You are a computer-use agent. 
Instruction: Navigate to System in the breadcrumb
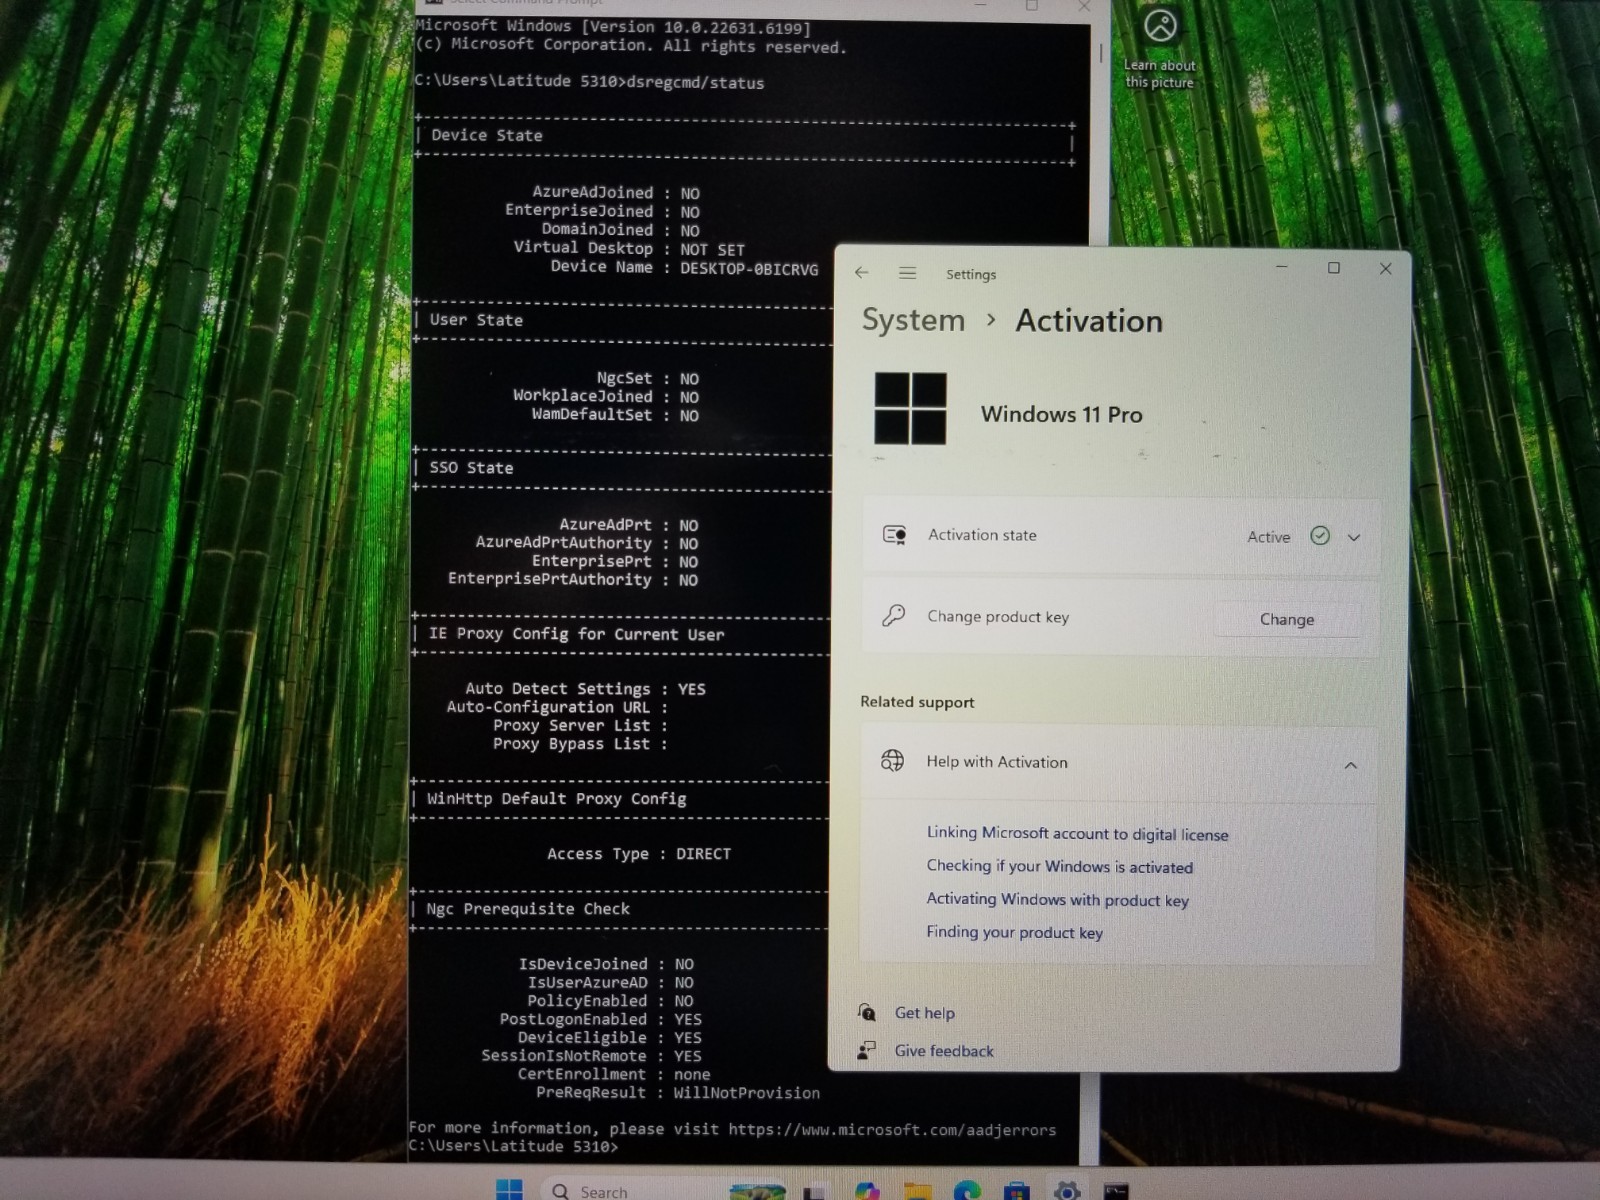pyautogui.click(x=913, y=320)
